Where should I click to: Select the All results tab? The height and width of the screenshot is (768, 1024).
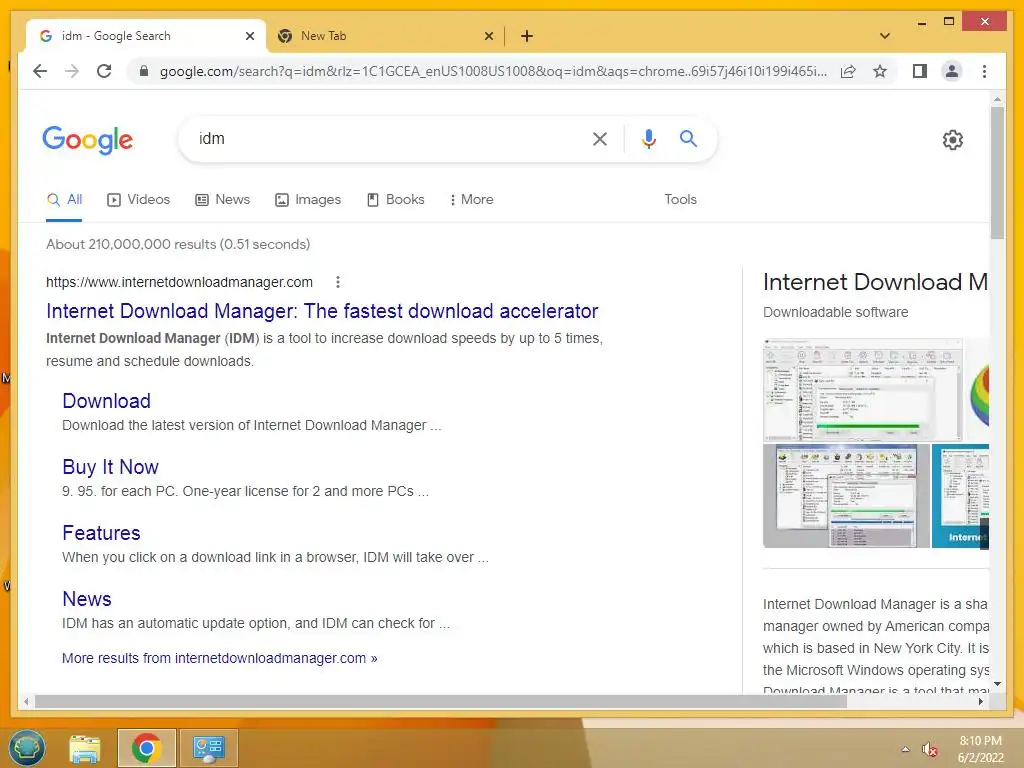point(65,200)
